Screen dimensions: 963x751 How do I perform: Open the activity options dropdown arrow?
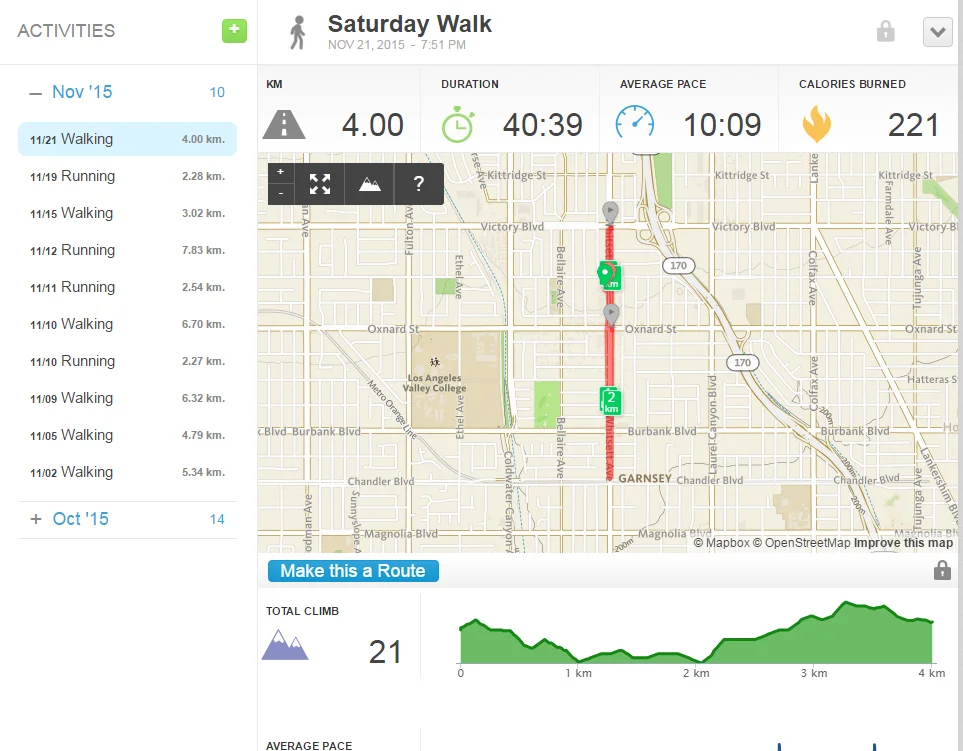coord(937,32)
